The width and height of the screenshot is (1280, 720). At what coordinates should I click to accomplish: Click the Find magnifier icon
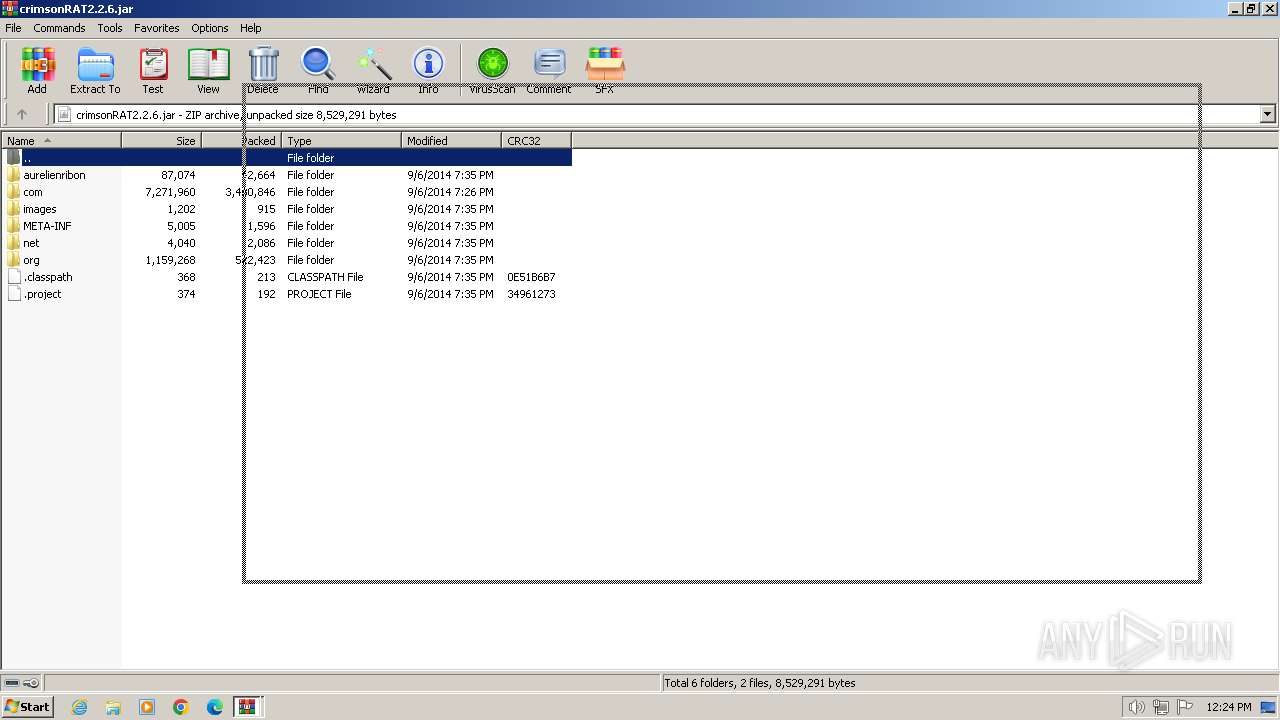[x=318, y=69]
